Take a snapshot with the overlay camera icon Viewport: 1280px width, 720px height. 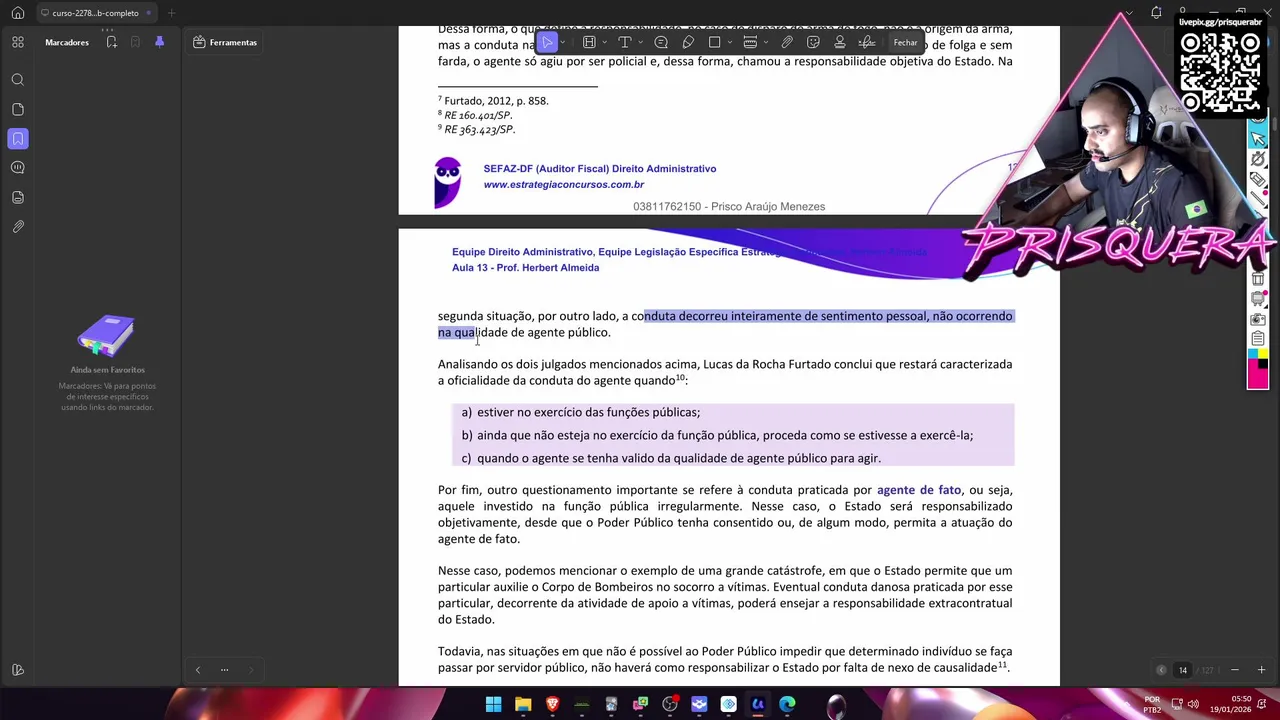pyautogui.click(x=1258, y=318)
